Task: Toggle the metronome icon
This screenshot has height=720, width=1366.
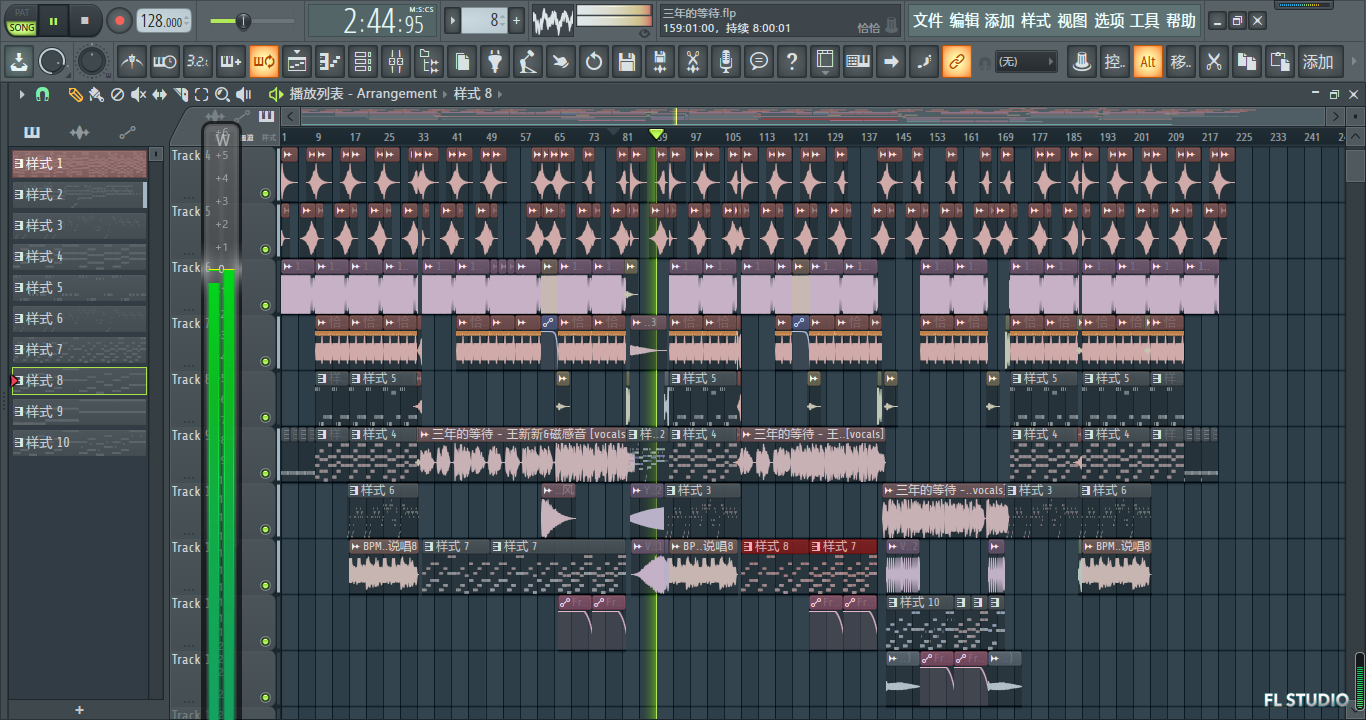Action: (x=132, y=62)
